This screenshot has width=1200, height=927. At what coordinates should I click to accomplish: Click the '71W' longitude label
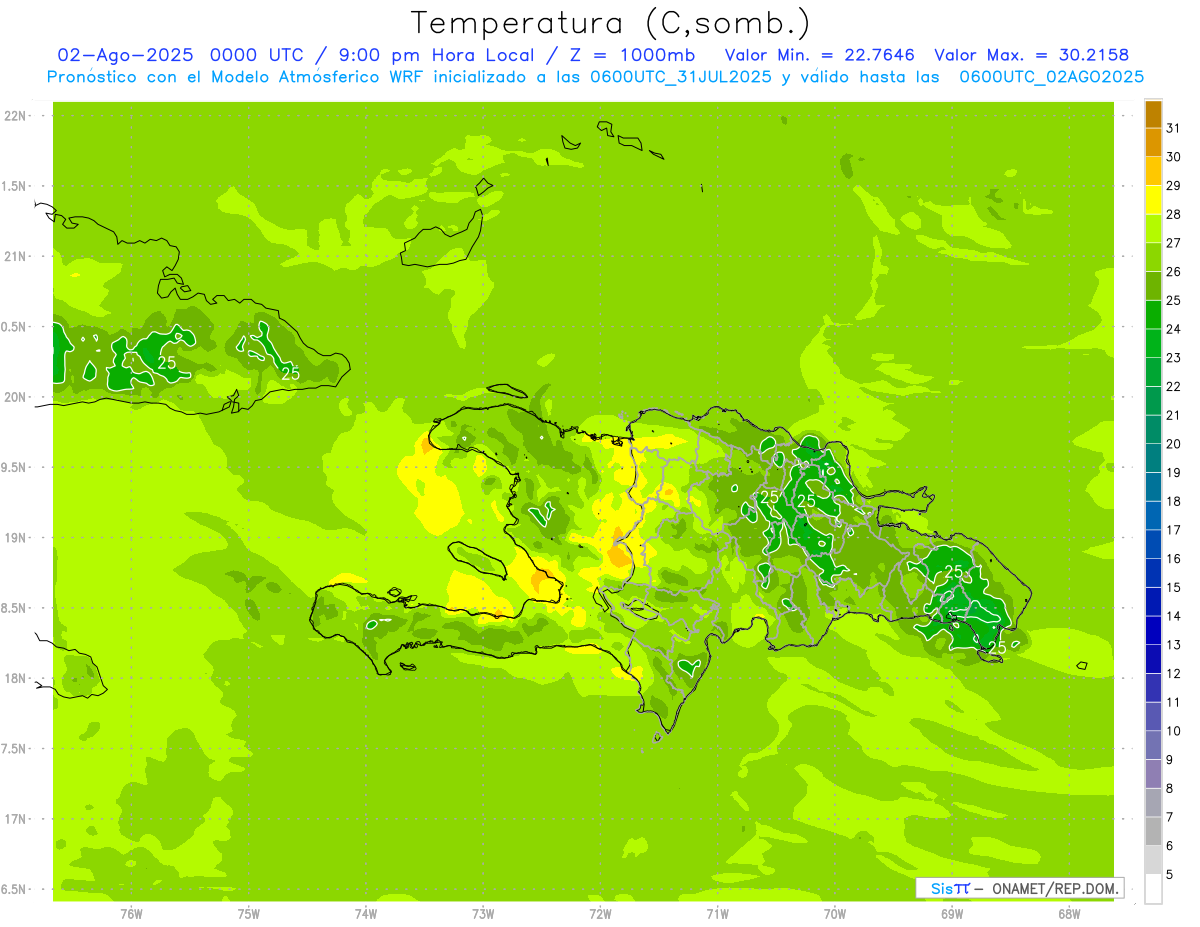[717, 913]
